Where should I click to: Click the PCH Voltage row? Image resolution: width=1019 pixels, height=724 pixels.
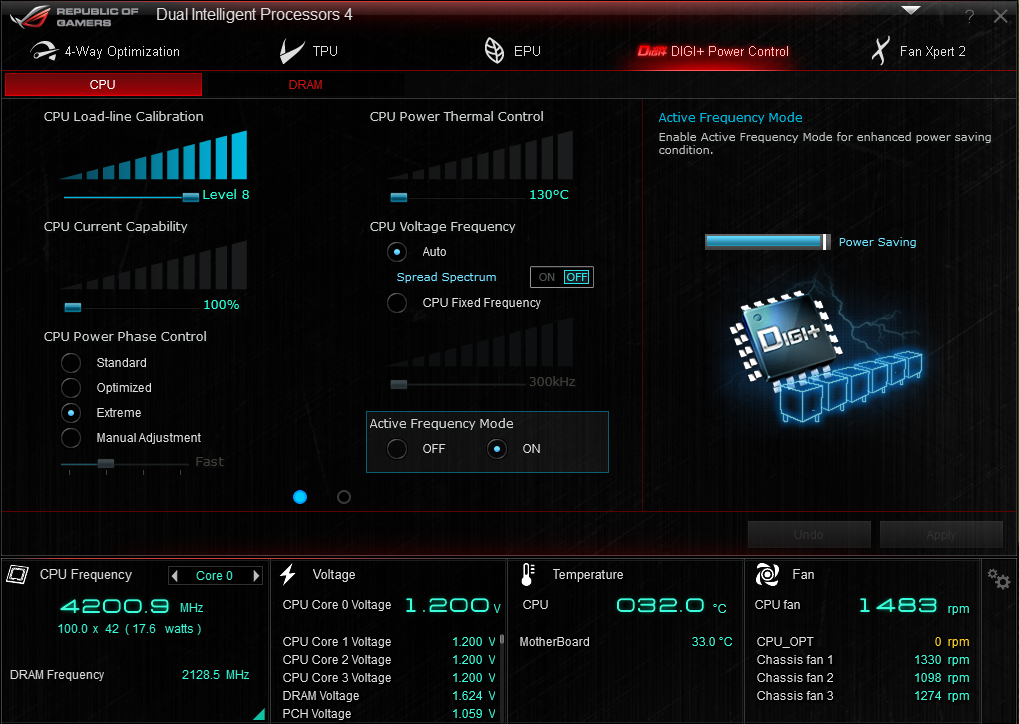389,714
